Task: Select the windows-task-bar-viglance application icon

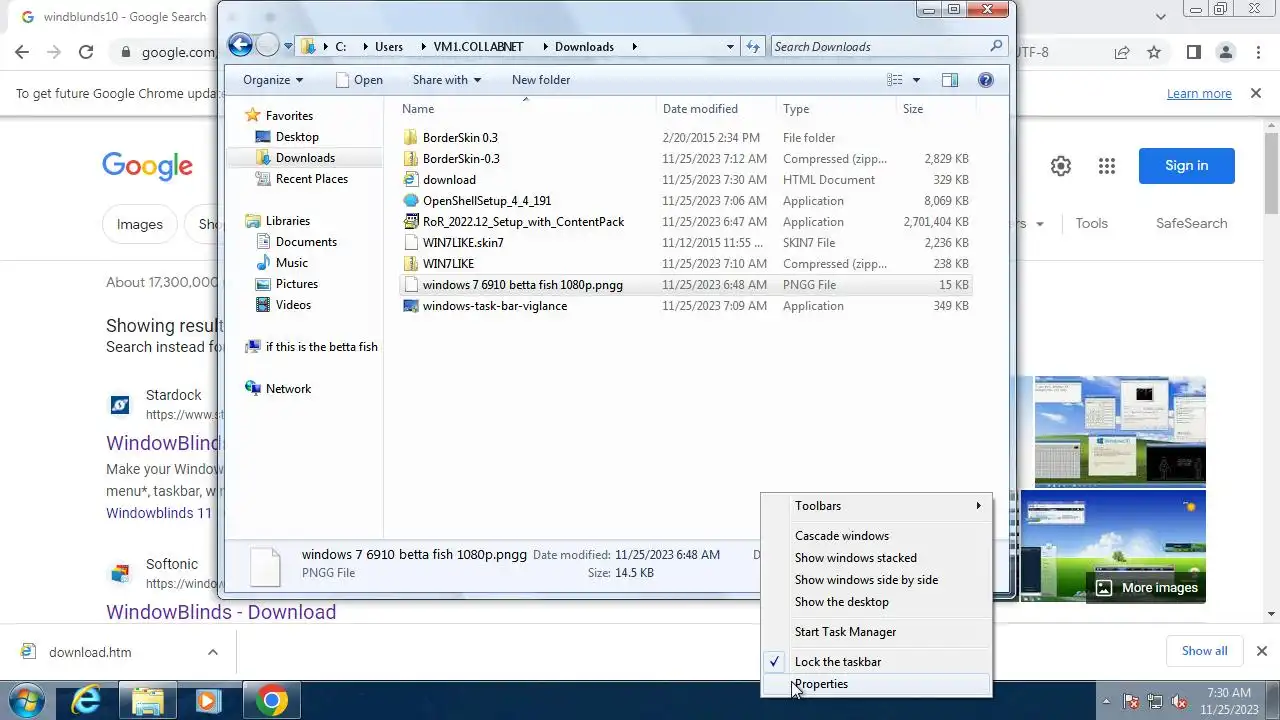Action: tap(410, 306)
